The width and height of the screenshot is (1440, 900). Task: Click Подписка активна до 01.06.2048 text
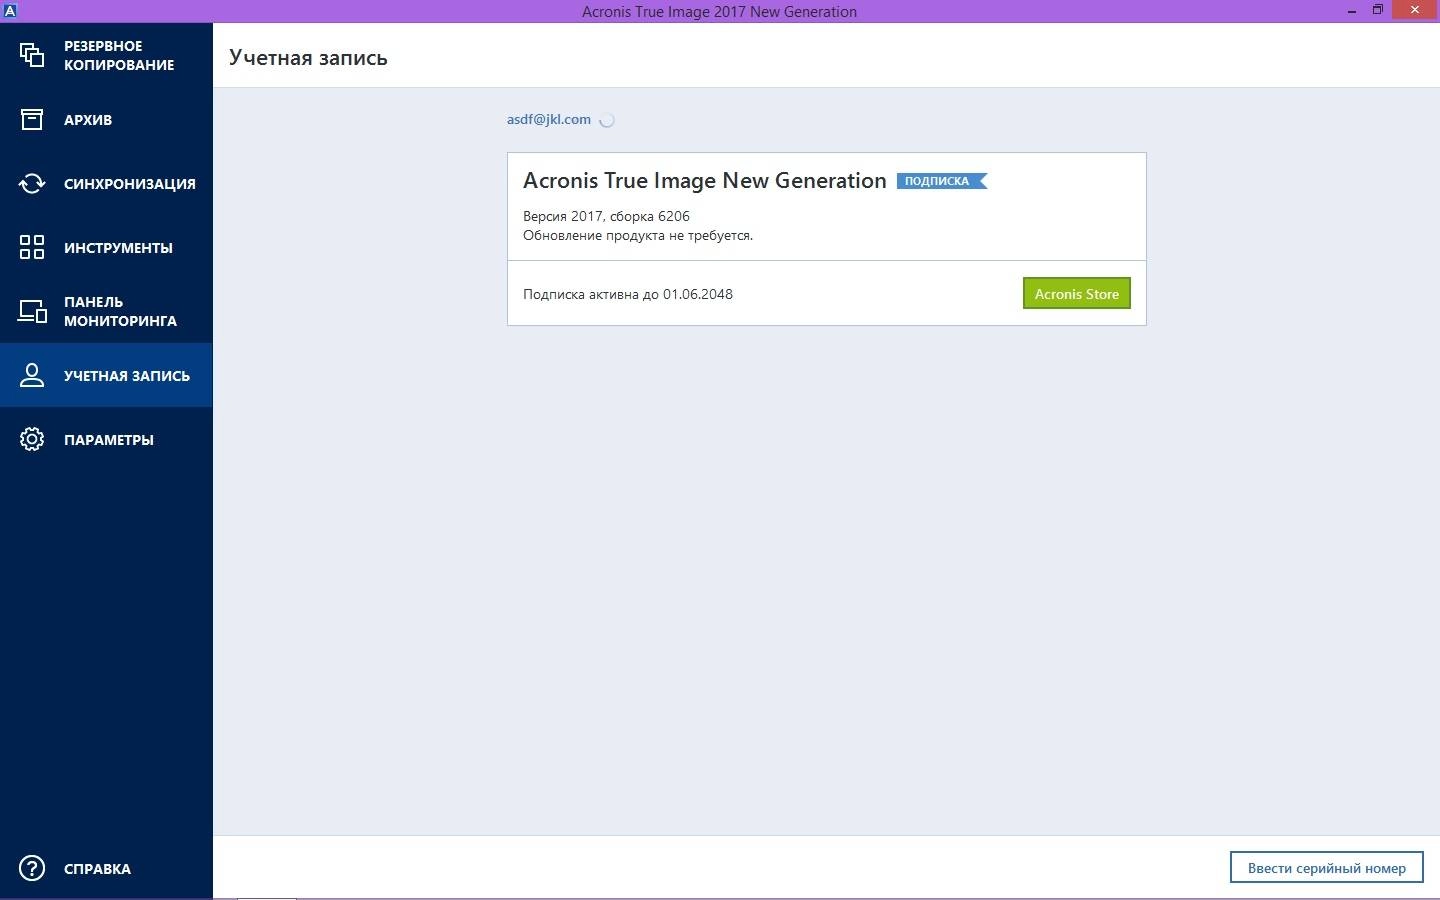(628, 294)
